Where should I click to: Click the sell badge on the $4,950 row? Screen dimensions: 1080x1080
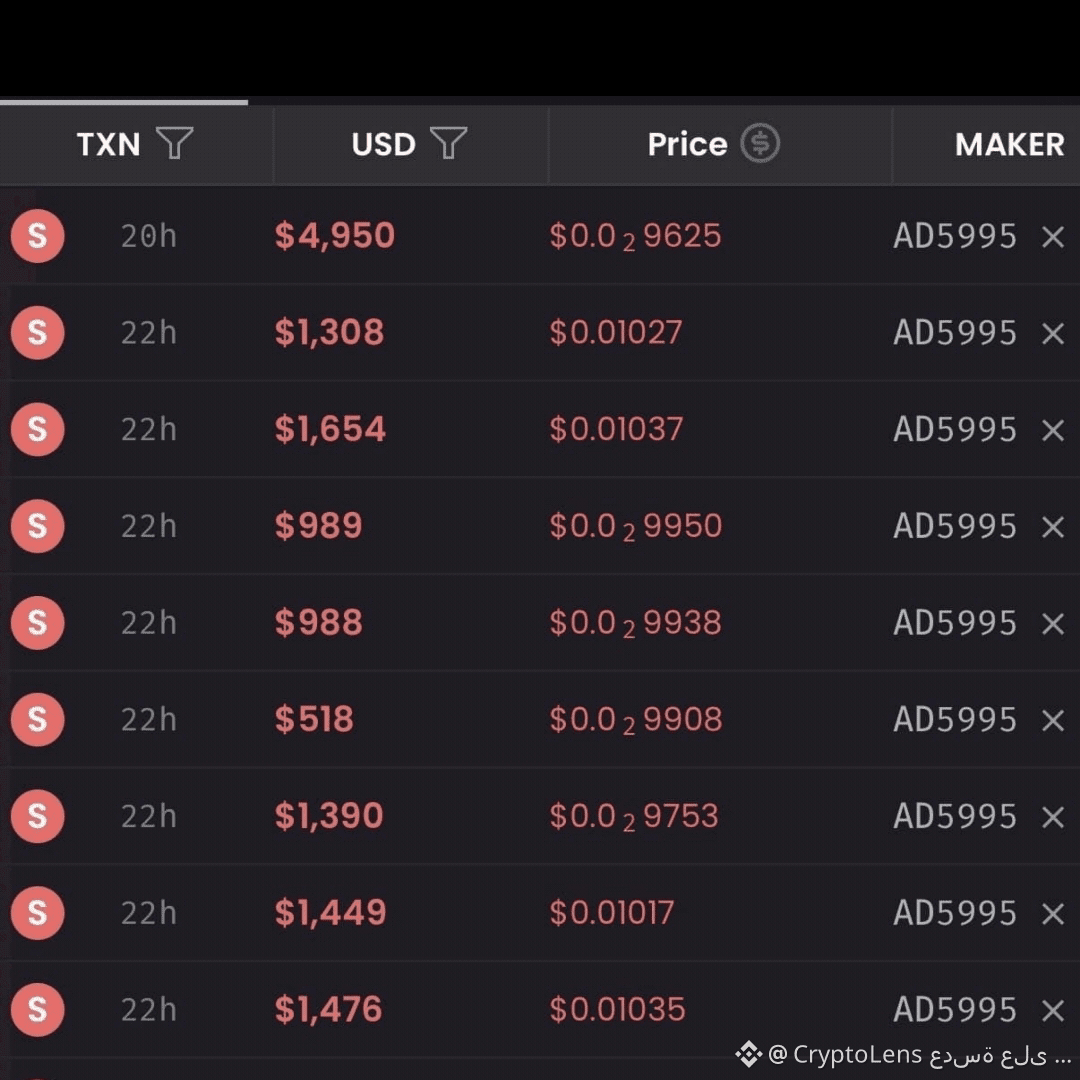[37, 236]
